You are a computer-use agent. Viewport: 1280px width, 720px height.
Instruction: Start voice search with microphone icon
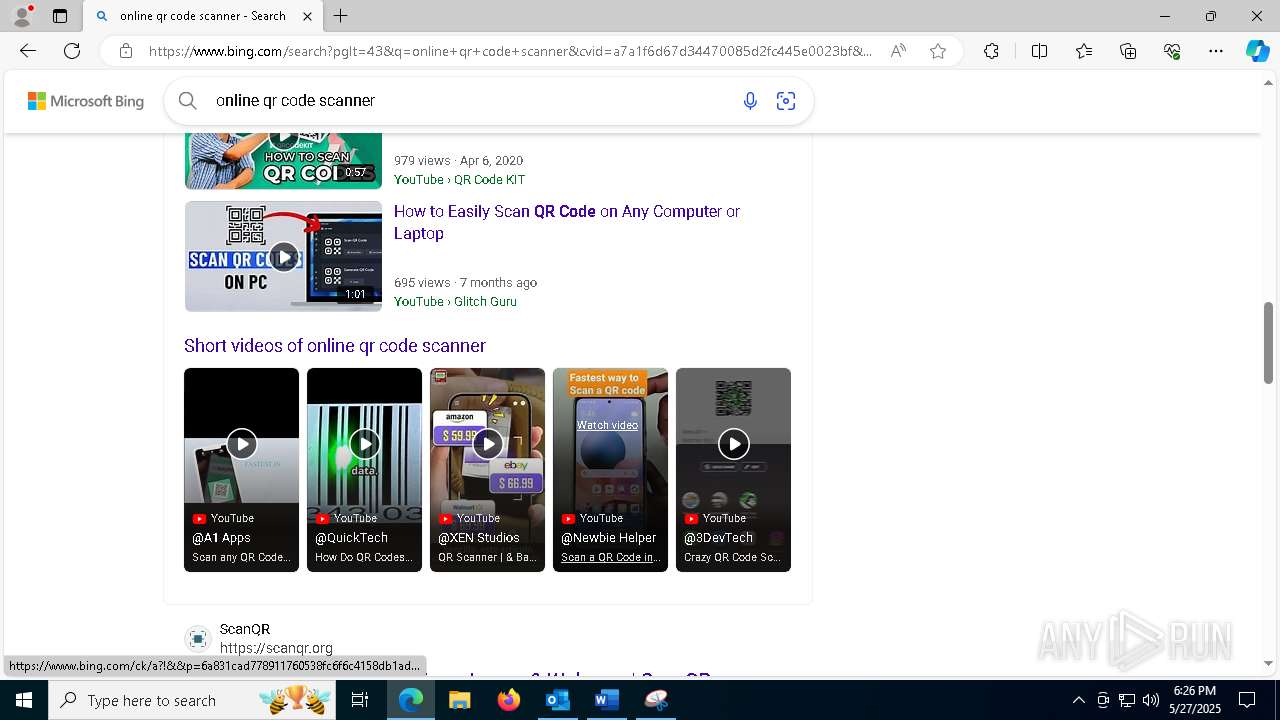750,101
